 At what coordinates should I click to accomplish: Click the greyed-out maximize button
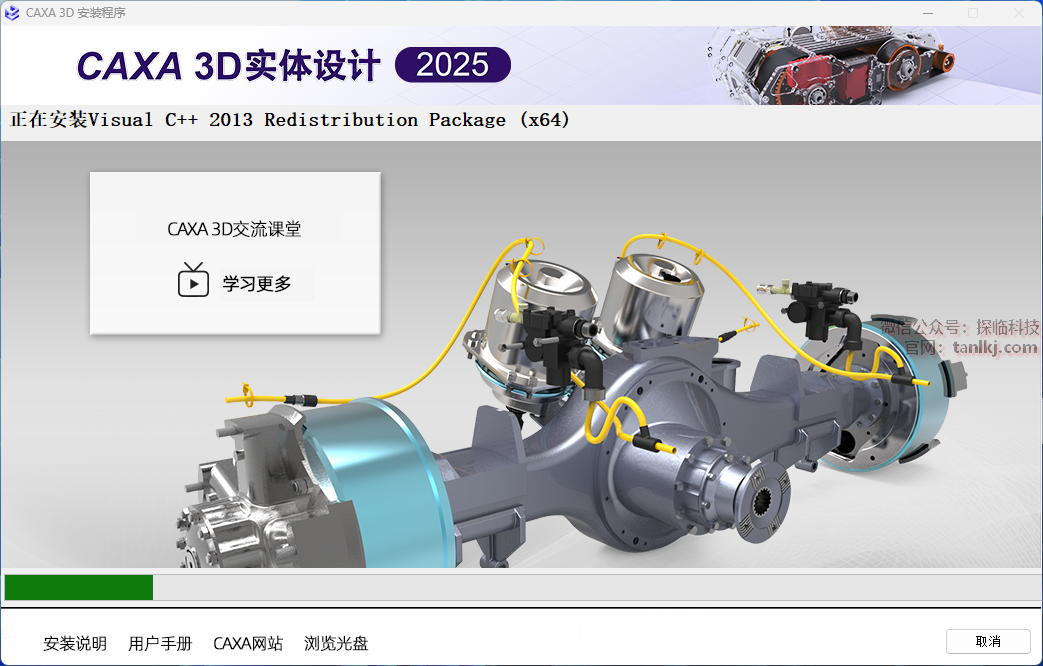pyautogui.click(x=972, y=13)
